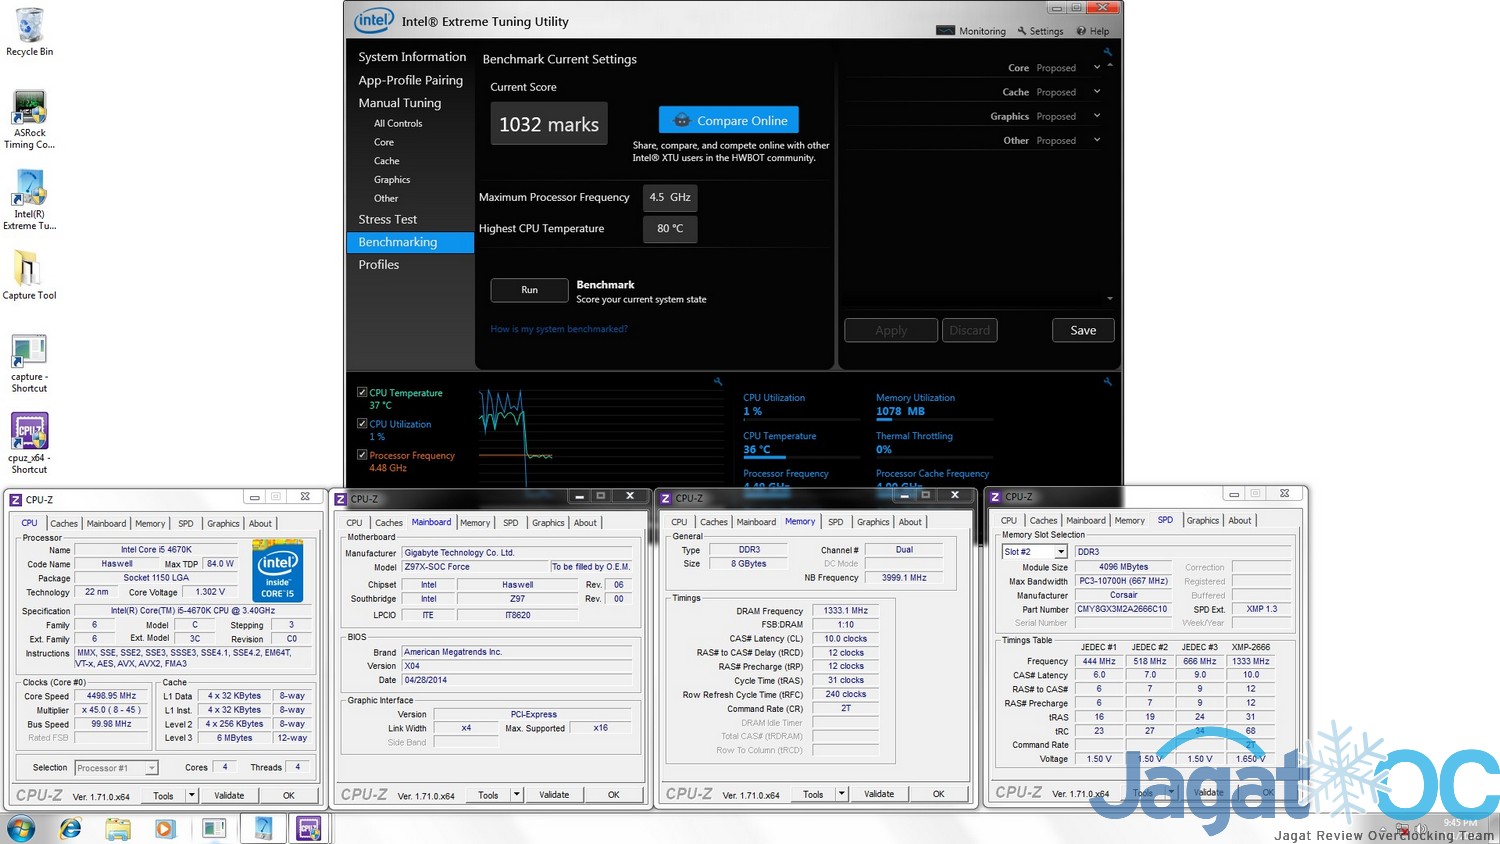The width and height of the screenshot is (1500, 844).
Task: Open File Explorer from the taskbar
Action: pyautogui.click(x=118, y=828)
